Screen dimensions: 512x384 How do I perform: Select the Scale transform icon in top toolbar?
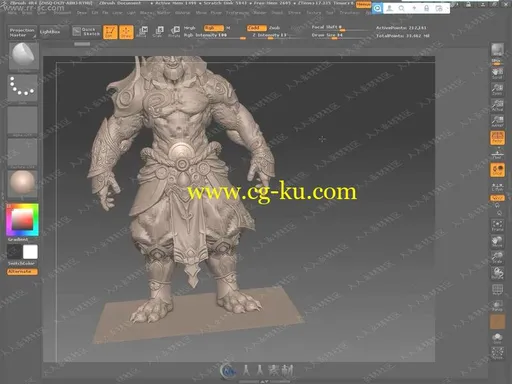[x=159, y=32]
